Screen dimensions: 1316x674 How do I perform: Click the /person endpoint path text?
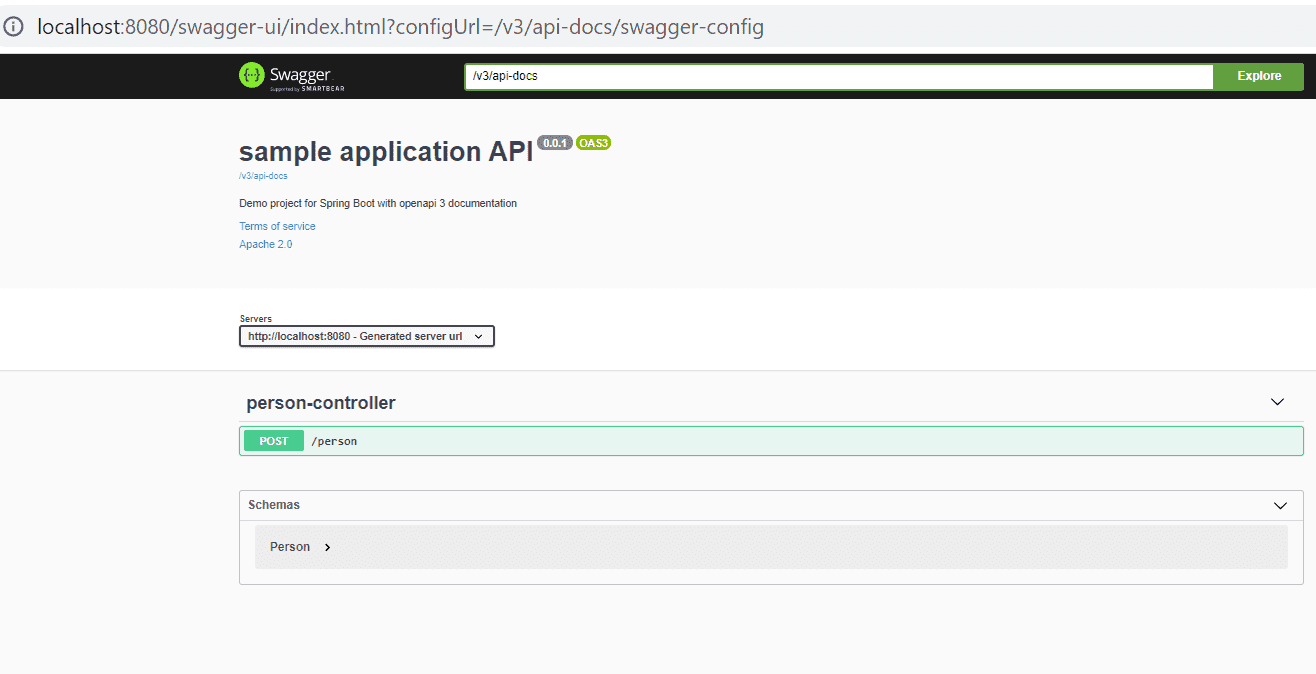coord(334,441)
